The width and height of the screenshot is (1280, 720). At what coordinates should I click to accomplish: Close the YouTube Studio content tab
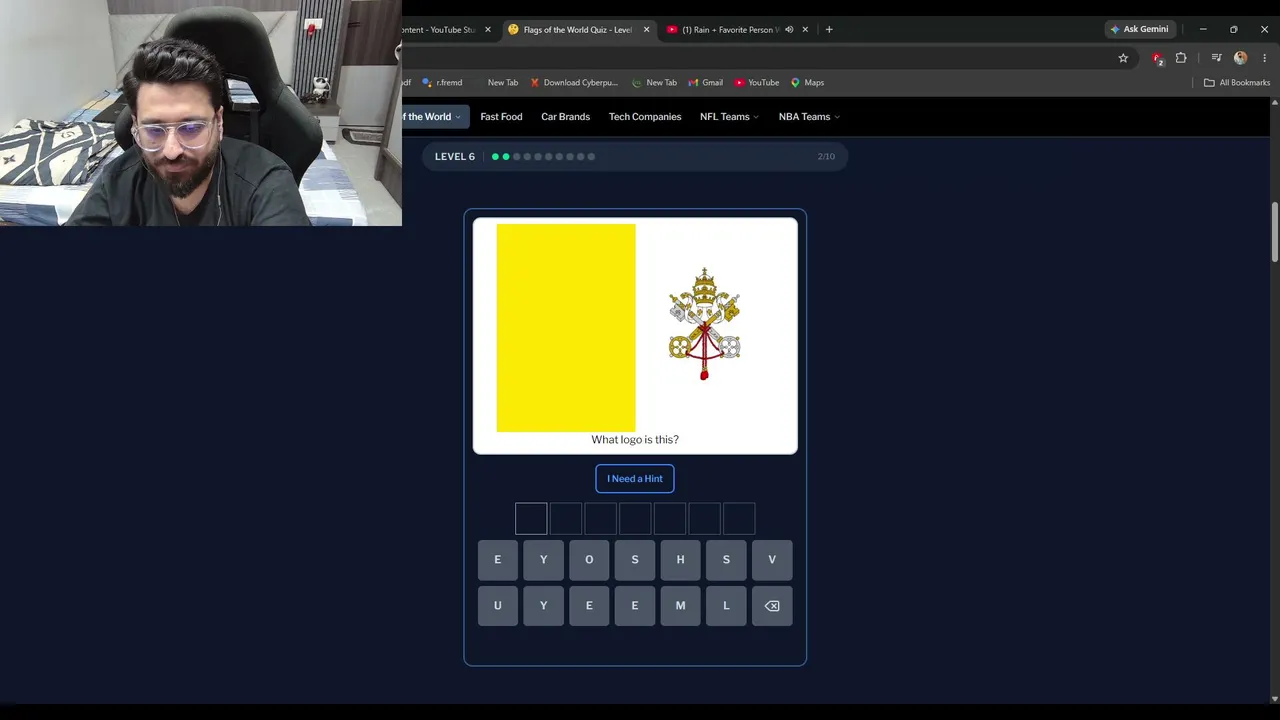click(x=488, y=30)
